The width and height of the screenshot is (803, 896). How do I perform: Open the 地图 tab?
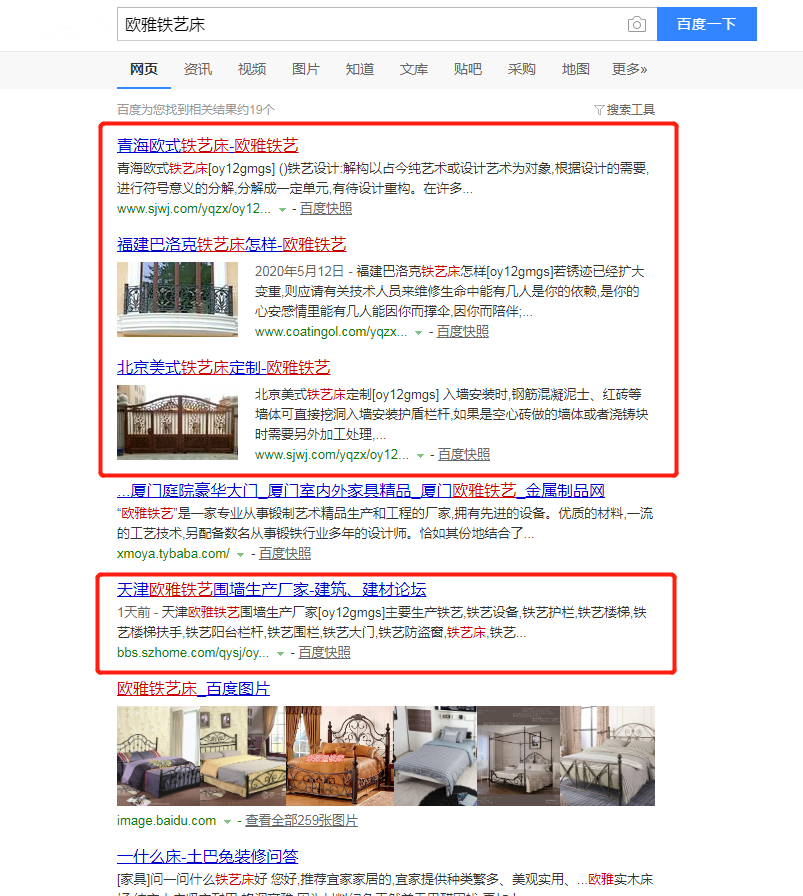pos(576,69)
